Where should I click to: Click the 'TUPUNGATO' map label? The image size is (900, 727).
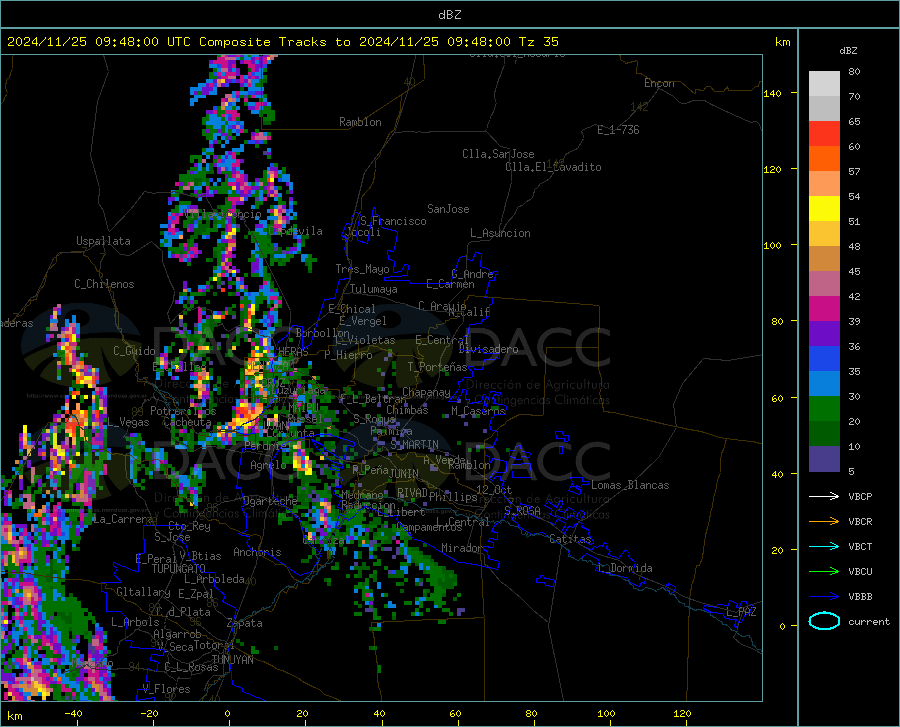point(179,569)
